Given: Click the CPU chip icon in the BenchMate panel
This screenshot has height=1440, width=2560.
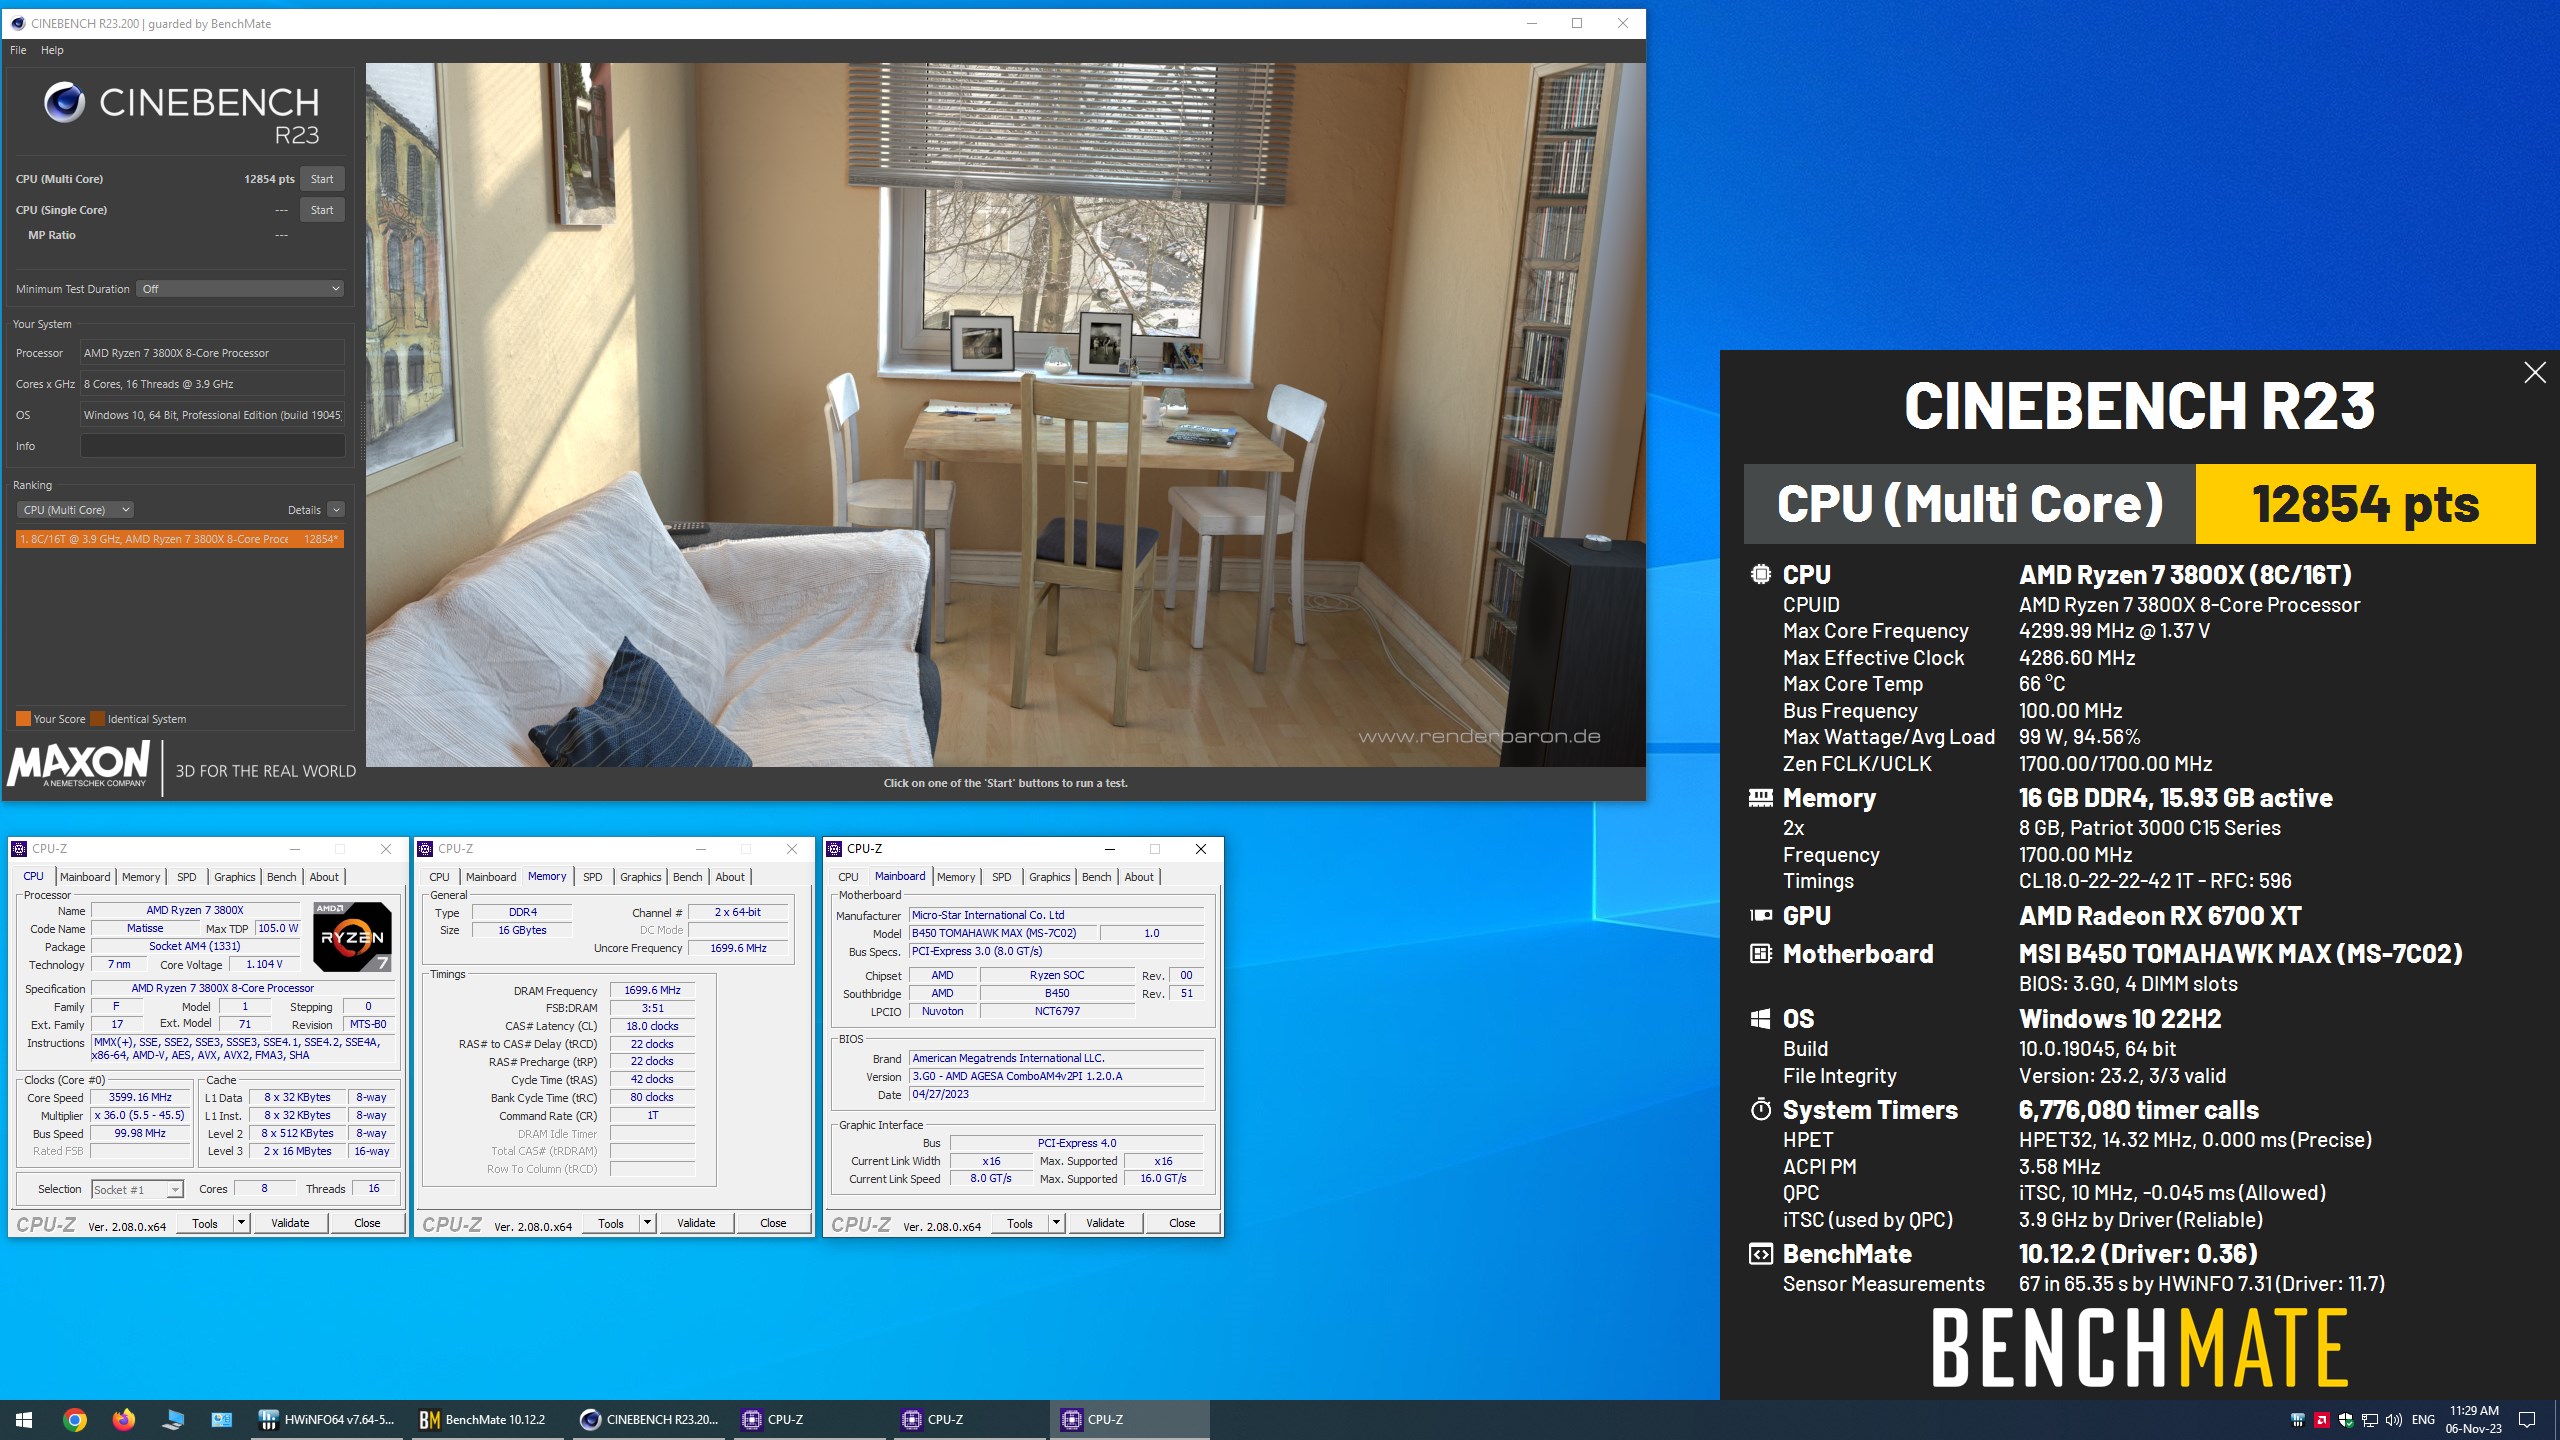Looking at the screenshot, I should point(1760,575).
